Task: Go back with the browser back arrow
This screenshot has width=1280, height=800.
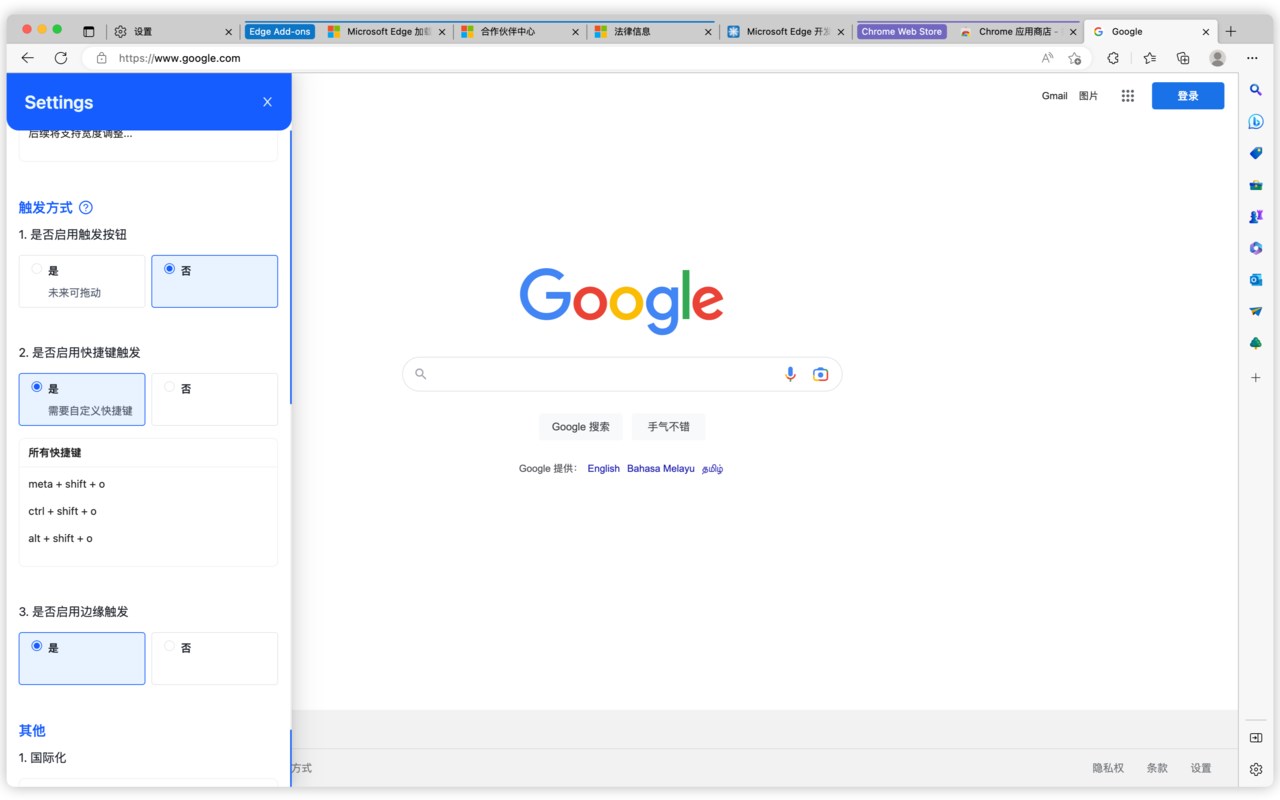Action: click(x=28, y=58)
